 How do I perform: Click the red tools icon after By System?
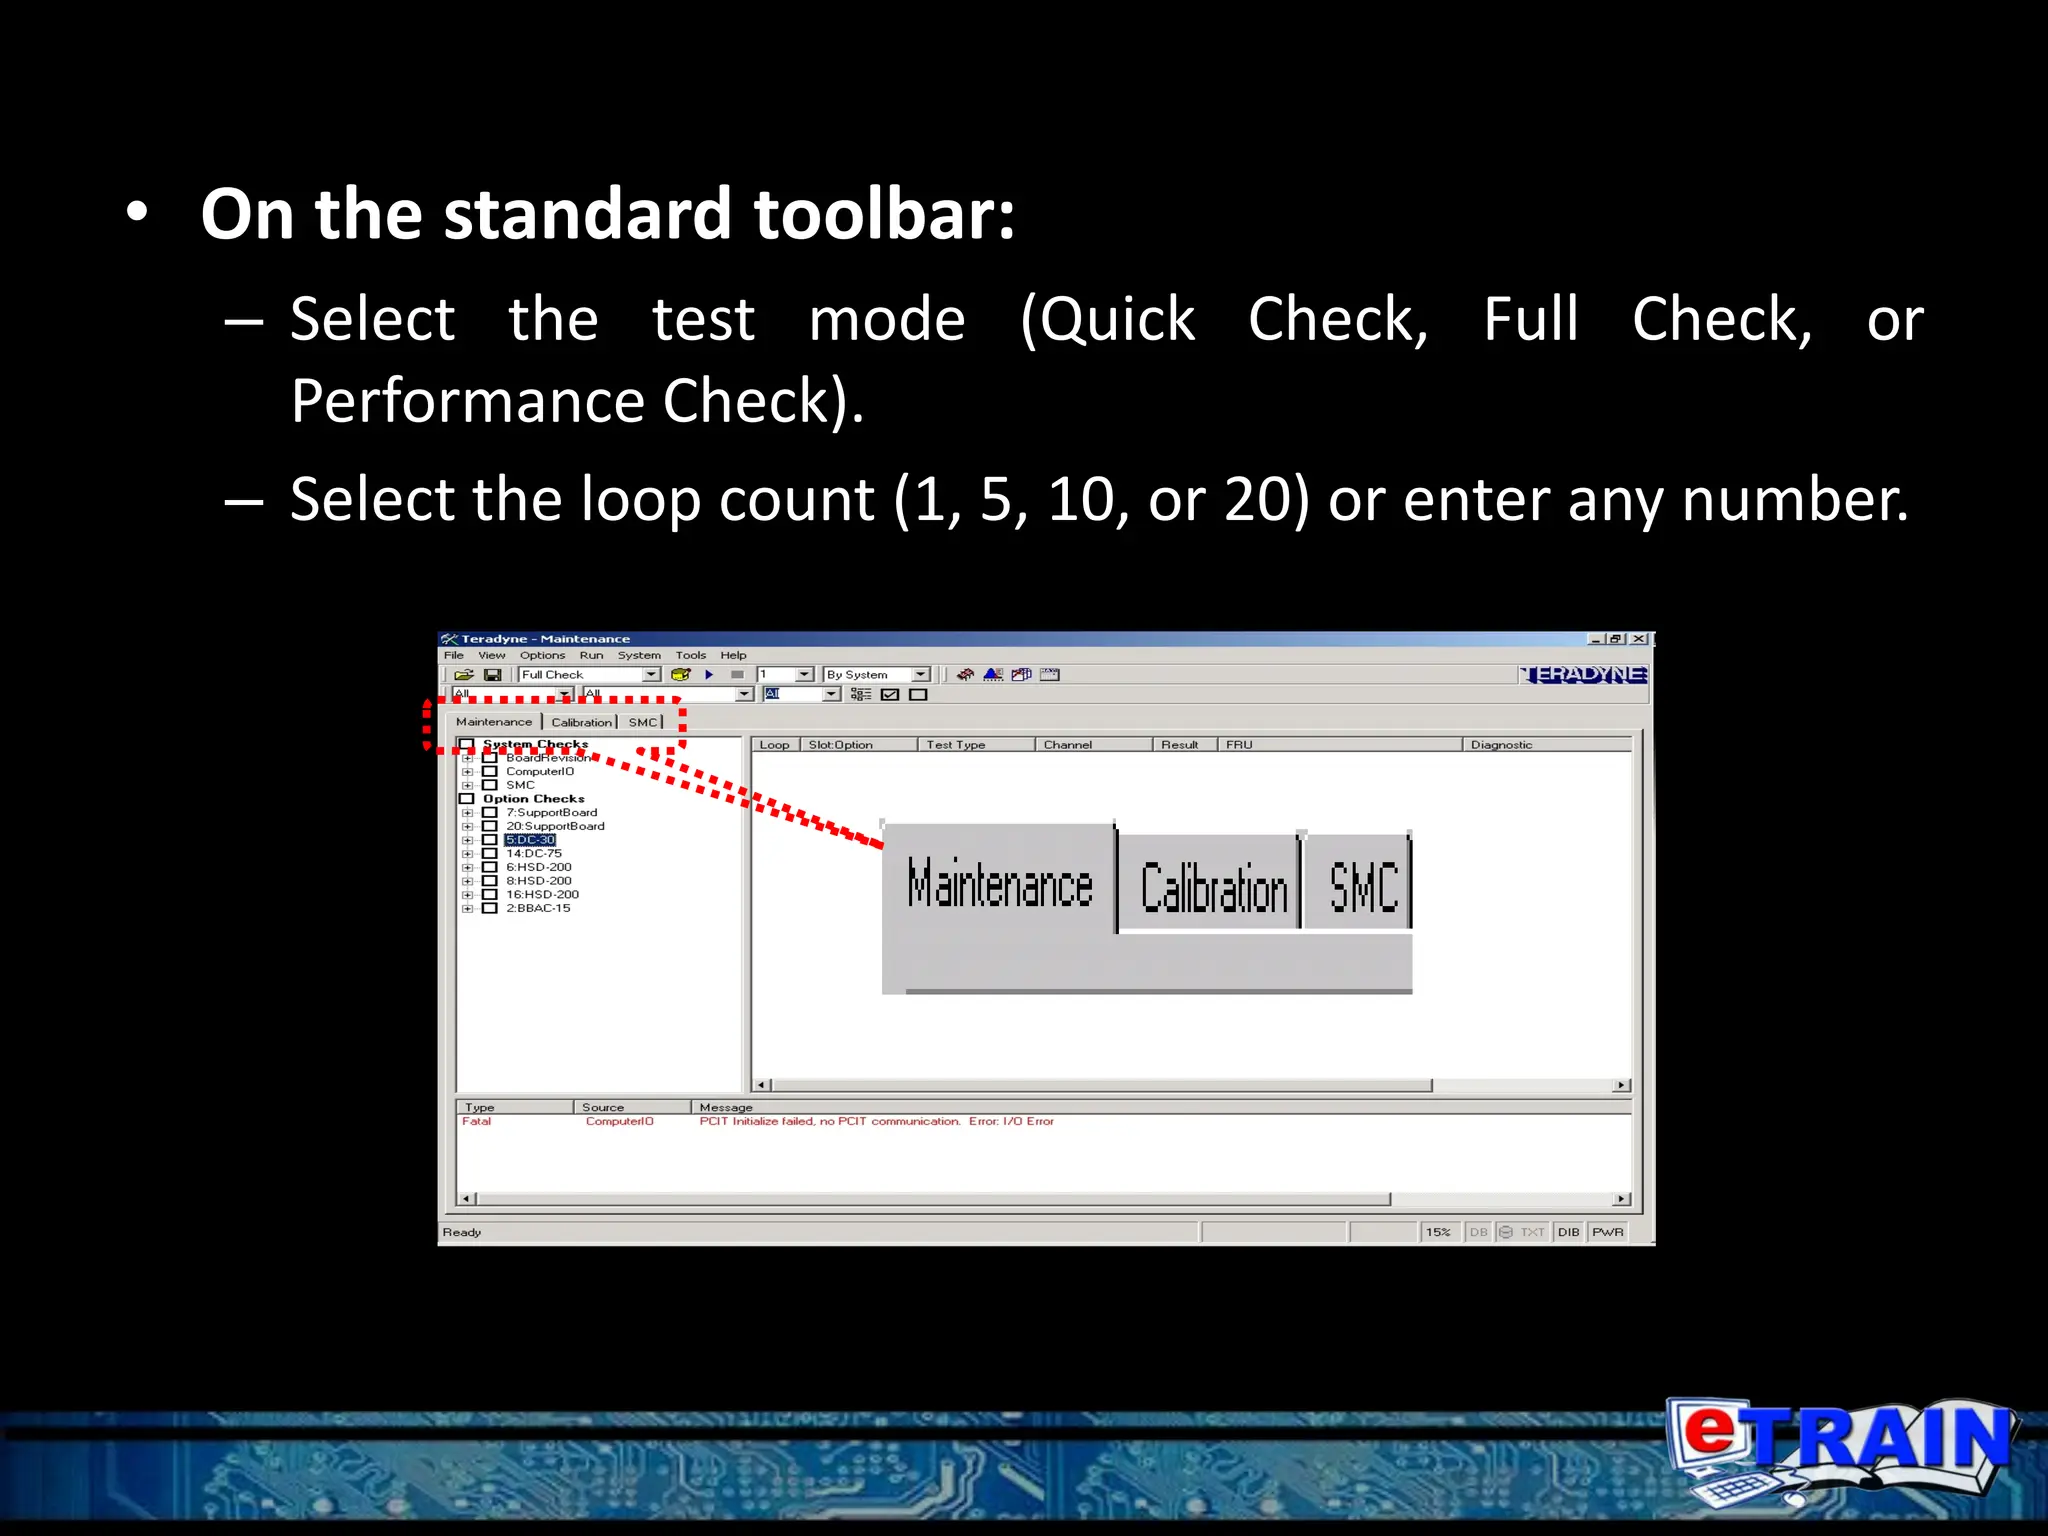point(965,674)
